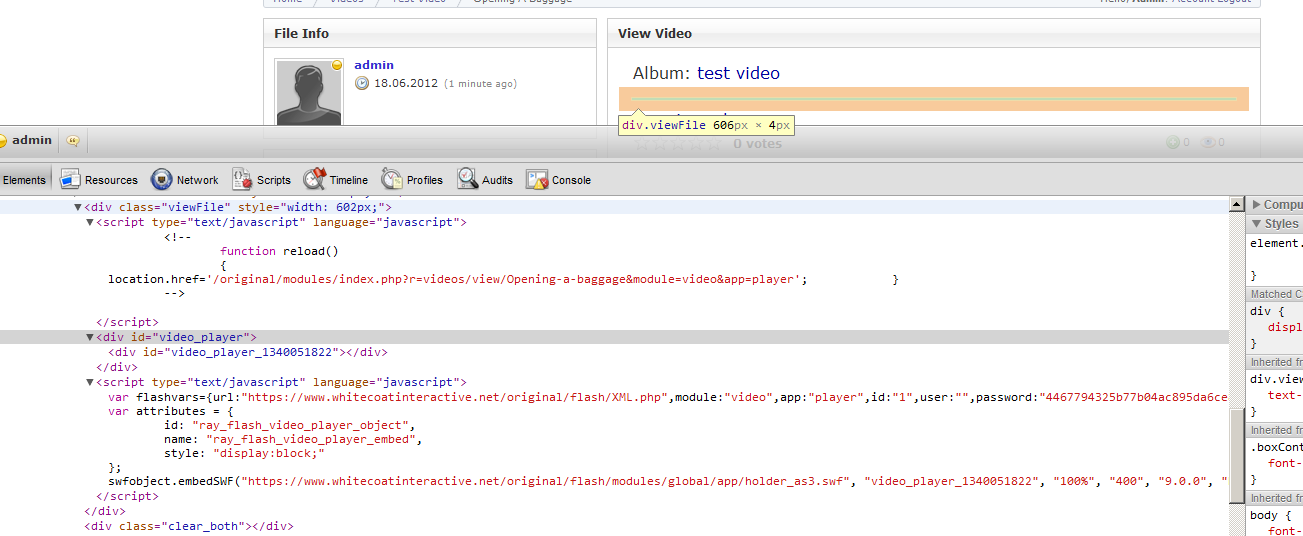The height and width of the screenshot is (536, 1303).
Task: Select the div class clear_both element
Action: (188, 526)
